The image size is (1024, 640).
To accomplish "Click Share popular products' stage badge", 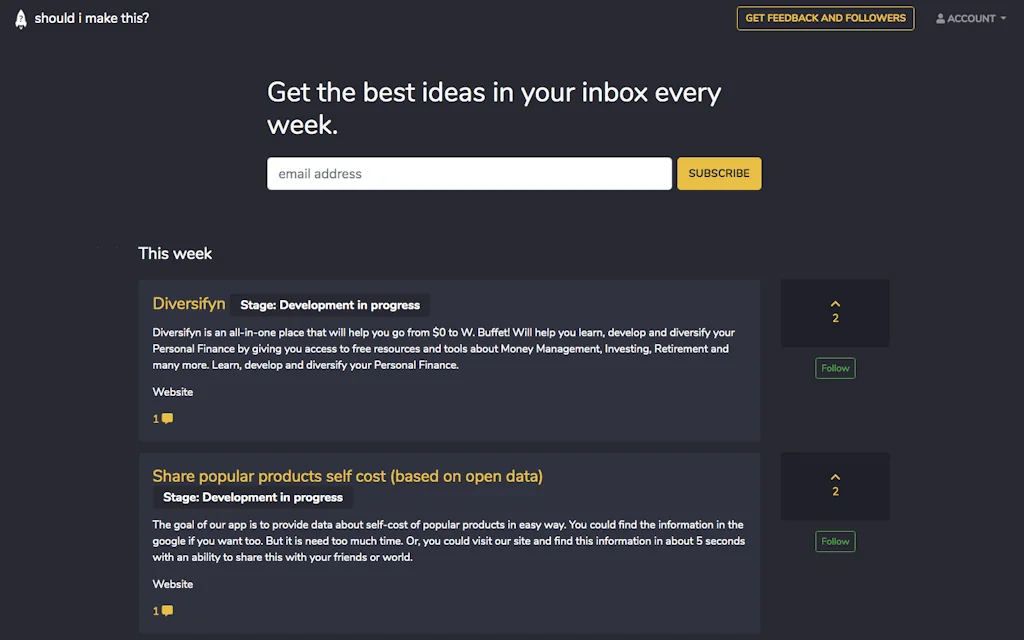I will click(253, 497).
